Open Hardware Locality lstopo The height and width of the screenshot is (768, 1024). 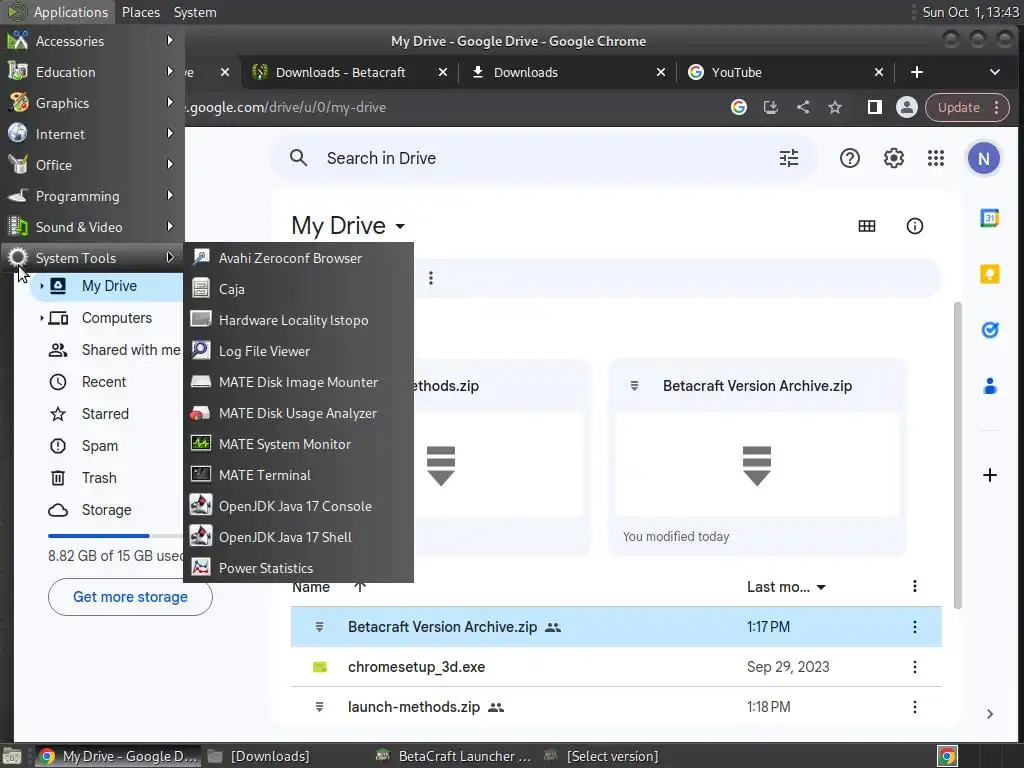pyautogui.click(x=298, y=320)
